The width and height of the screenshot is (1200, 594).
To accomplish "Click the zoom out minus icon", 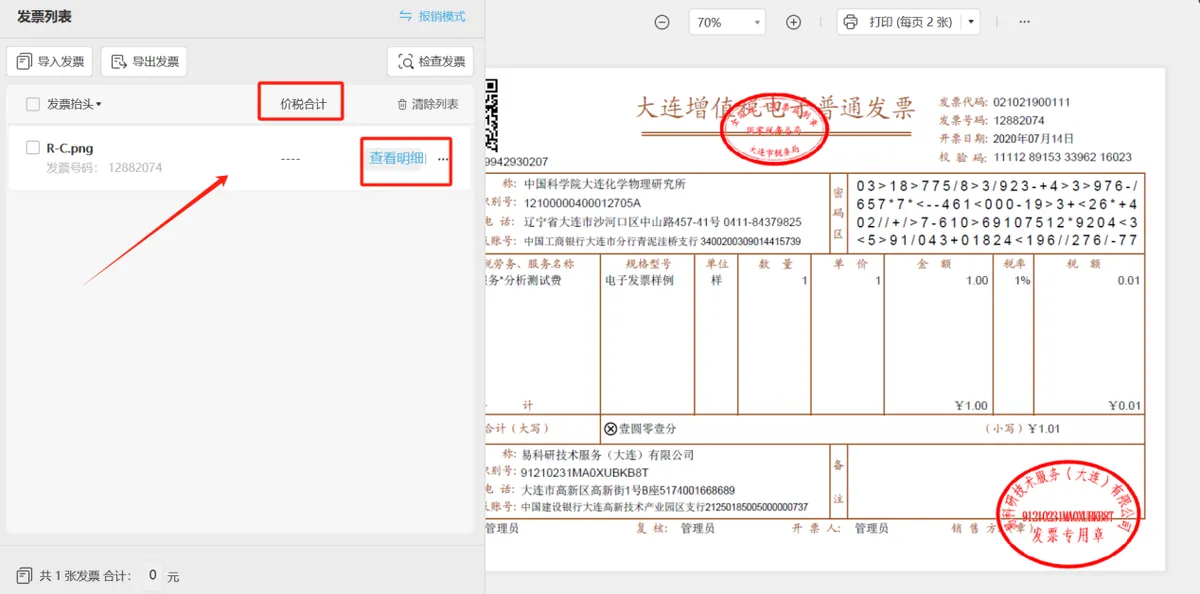I will [x=662, y=22].
